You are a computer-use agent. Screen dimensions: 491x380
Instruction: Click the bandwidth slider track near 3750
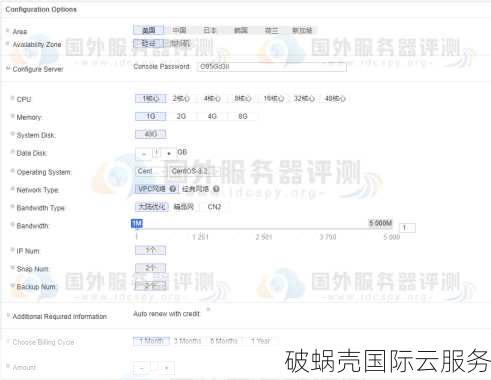[328, 229]
